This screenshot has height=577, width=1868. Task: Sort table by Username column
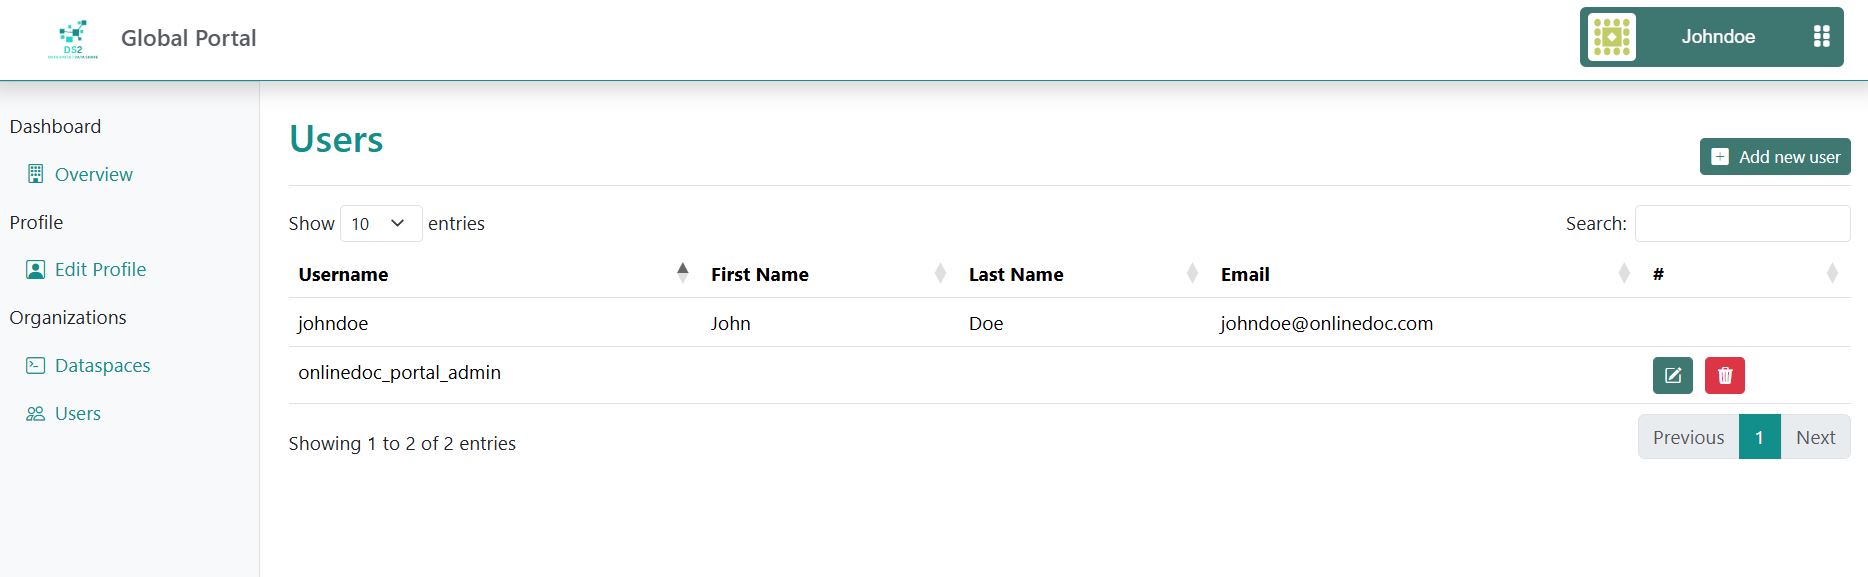[x=343, y=274]
